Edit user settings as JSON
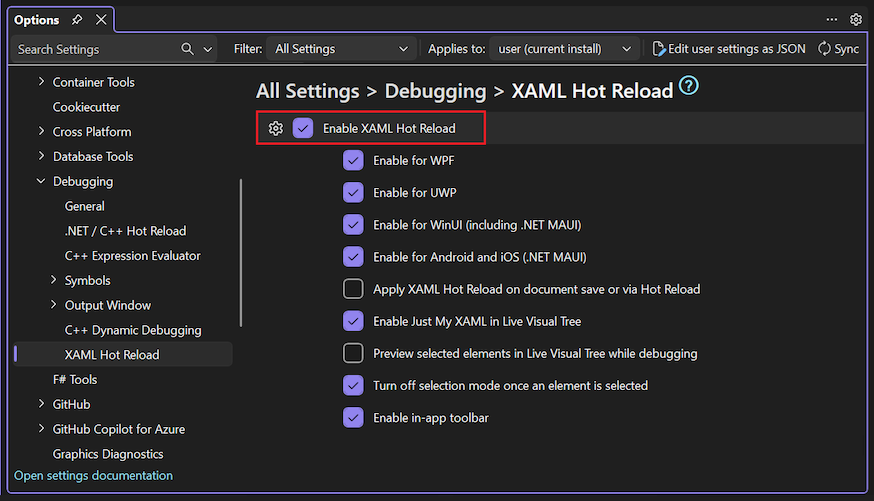Image resolution: width=874 pixels, height=501 pixels. click(x=729, y=49)
